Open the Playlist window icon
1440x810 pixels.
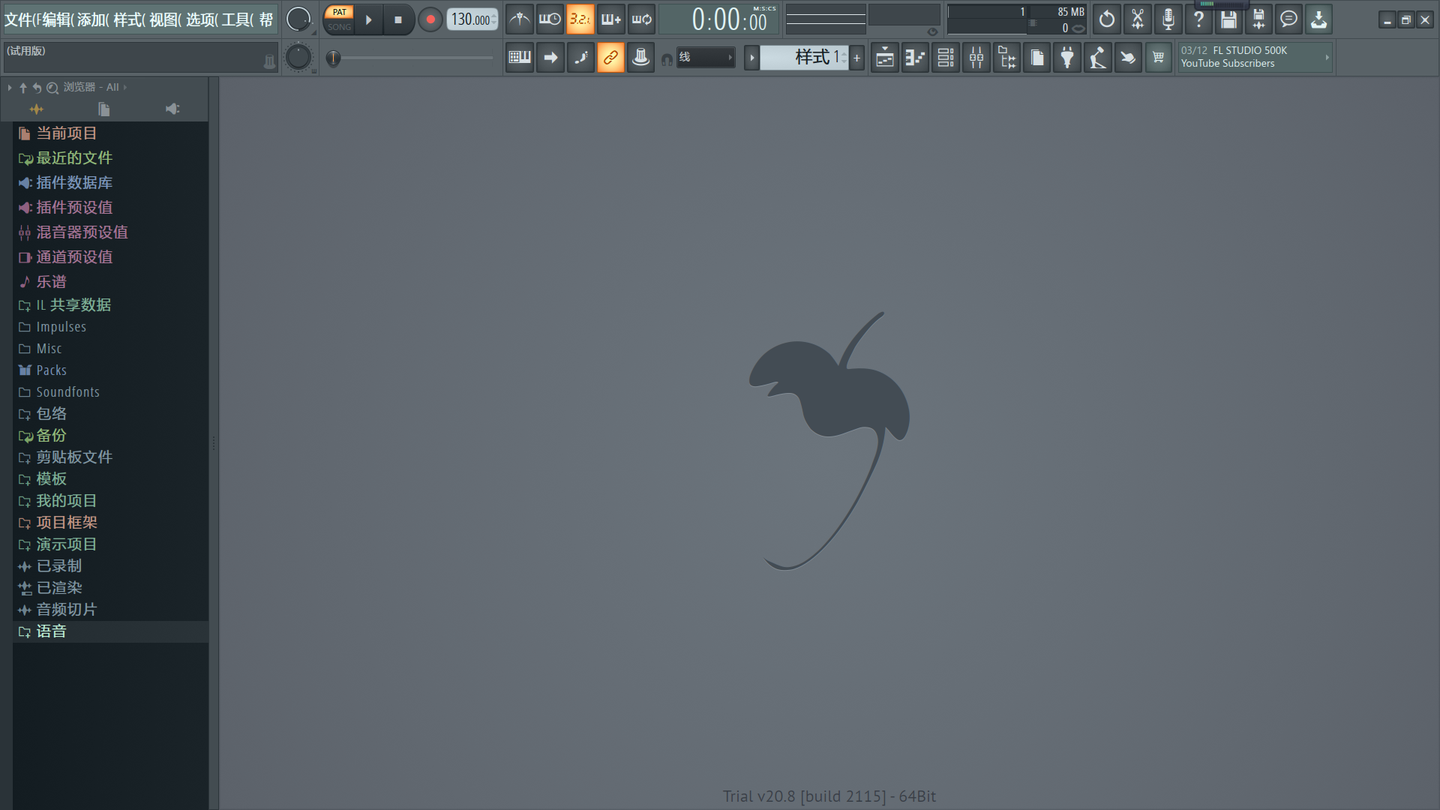click(x=885, y=57)
